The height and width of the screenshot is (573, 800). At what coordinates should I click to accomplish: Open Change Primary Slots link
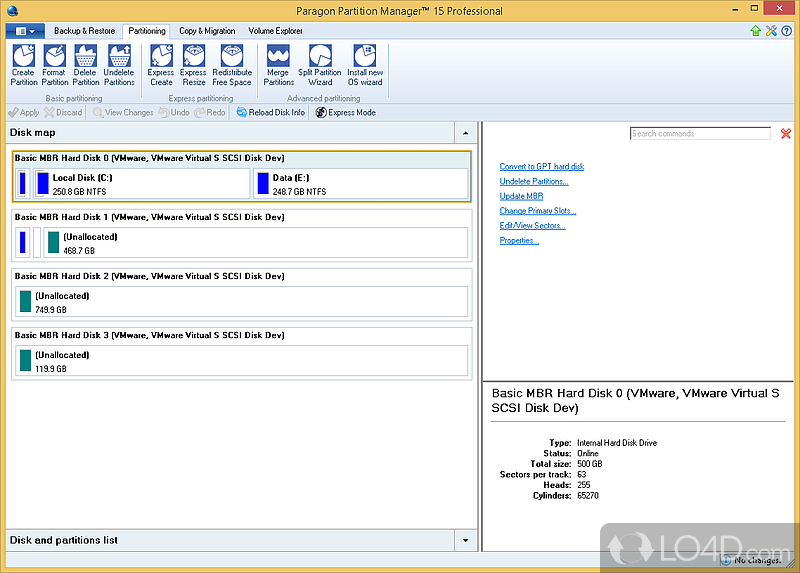point(538,211)
